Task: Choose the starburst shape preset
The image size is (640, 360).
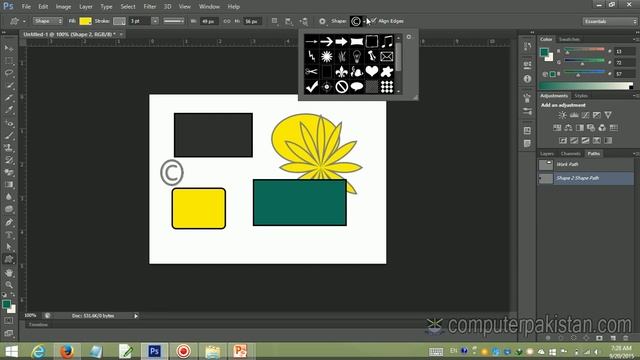Action: pyautogui.click(x=327, y=56)
